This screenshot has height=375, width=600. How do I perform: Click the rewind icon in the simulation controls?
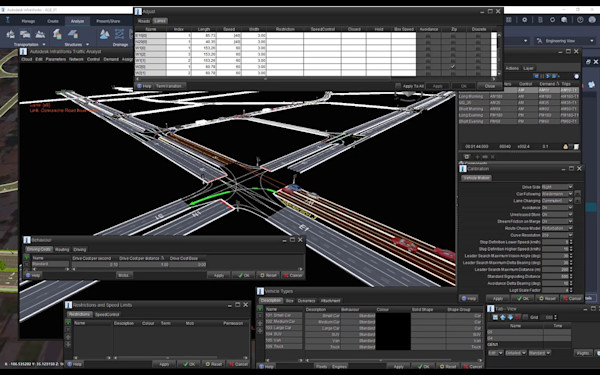(x=536, y=76)
